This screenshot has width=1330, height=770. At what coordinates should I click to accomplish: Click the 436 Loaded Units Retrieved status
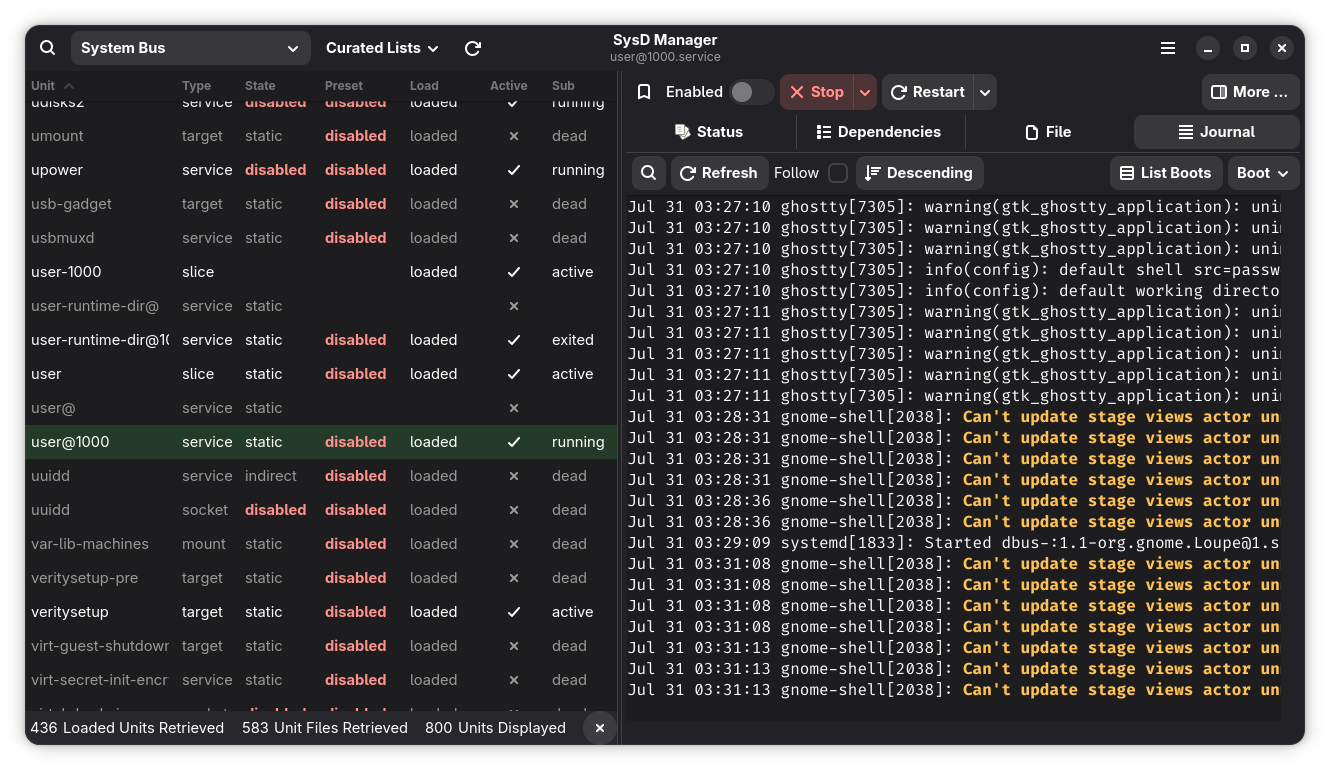127,728
